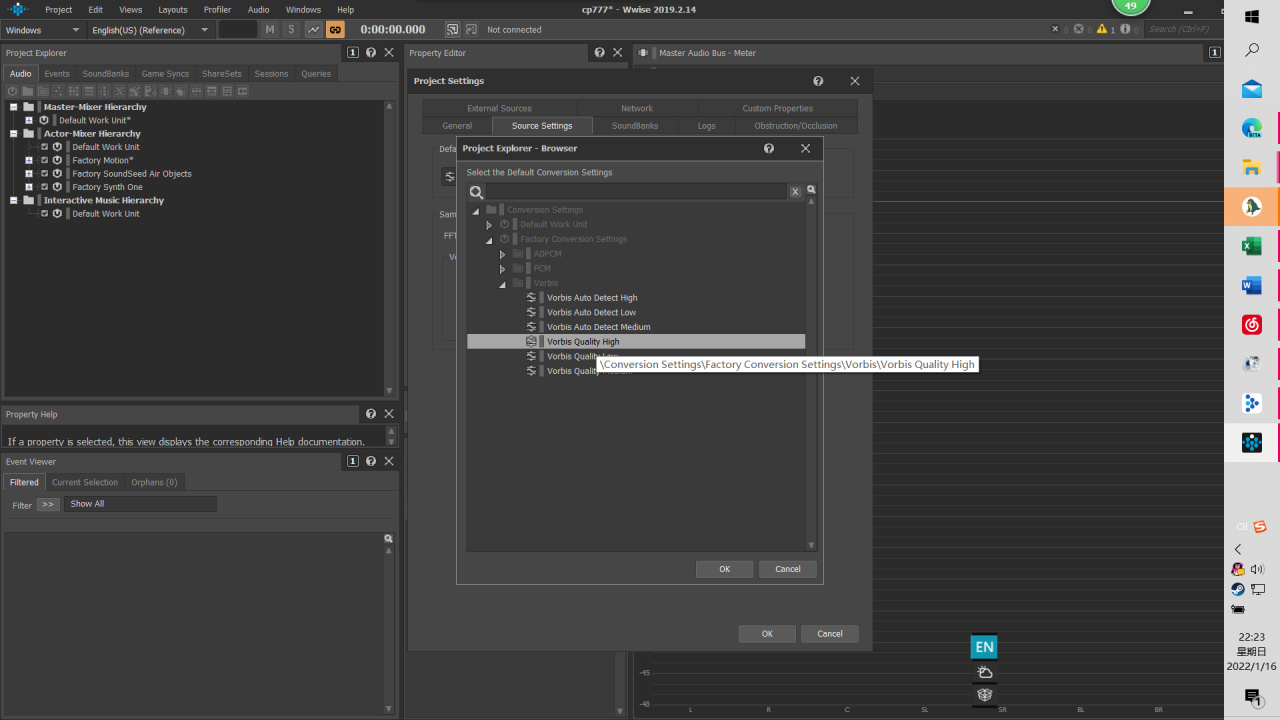Expand the Factory Motion work unit
1280x720 pixels.
pos(29,160)
